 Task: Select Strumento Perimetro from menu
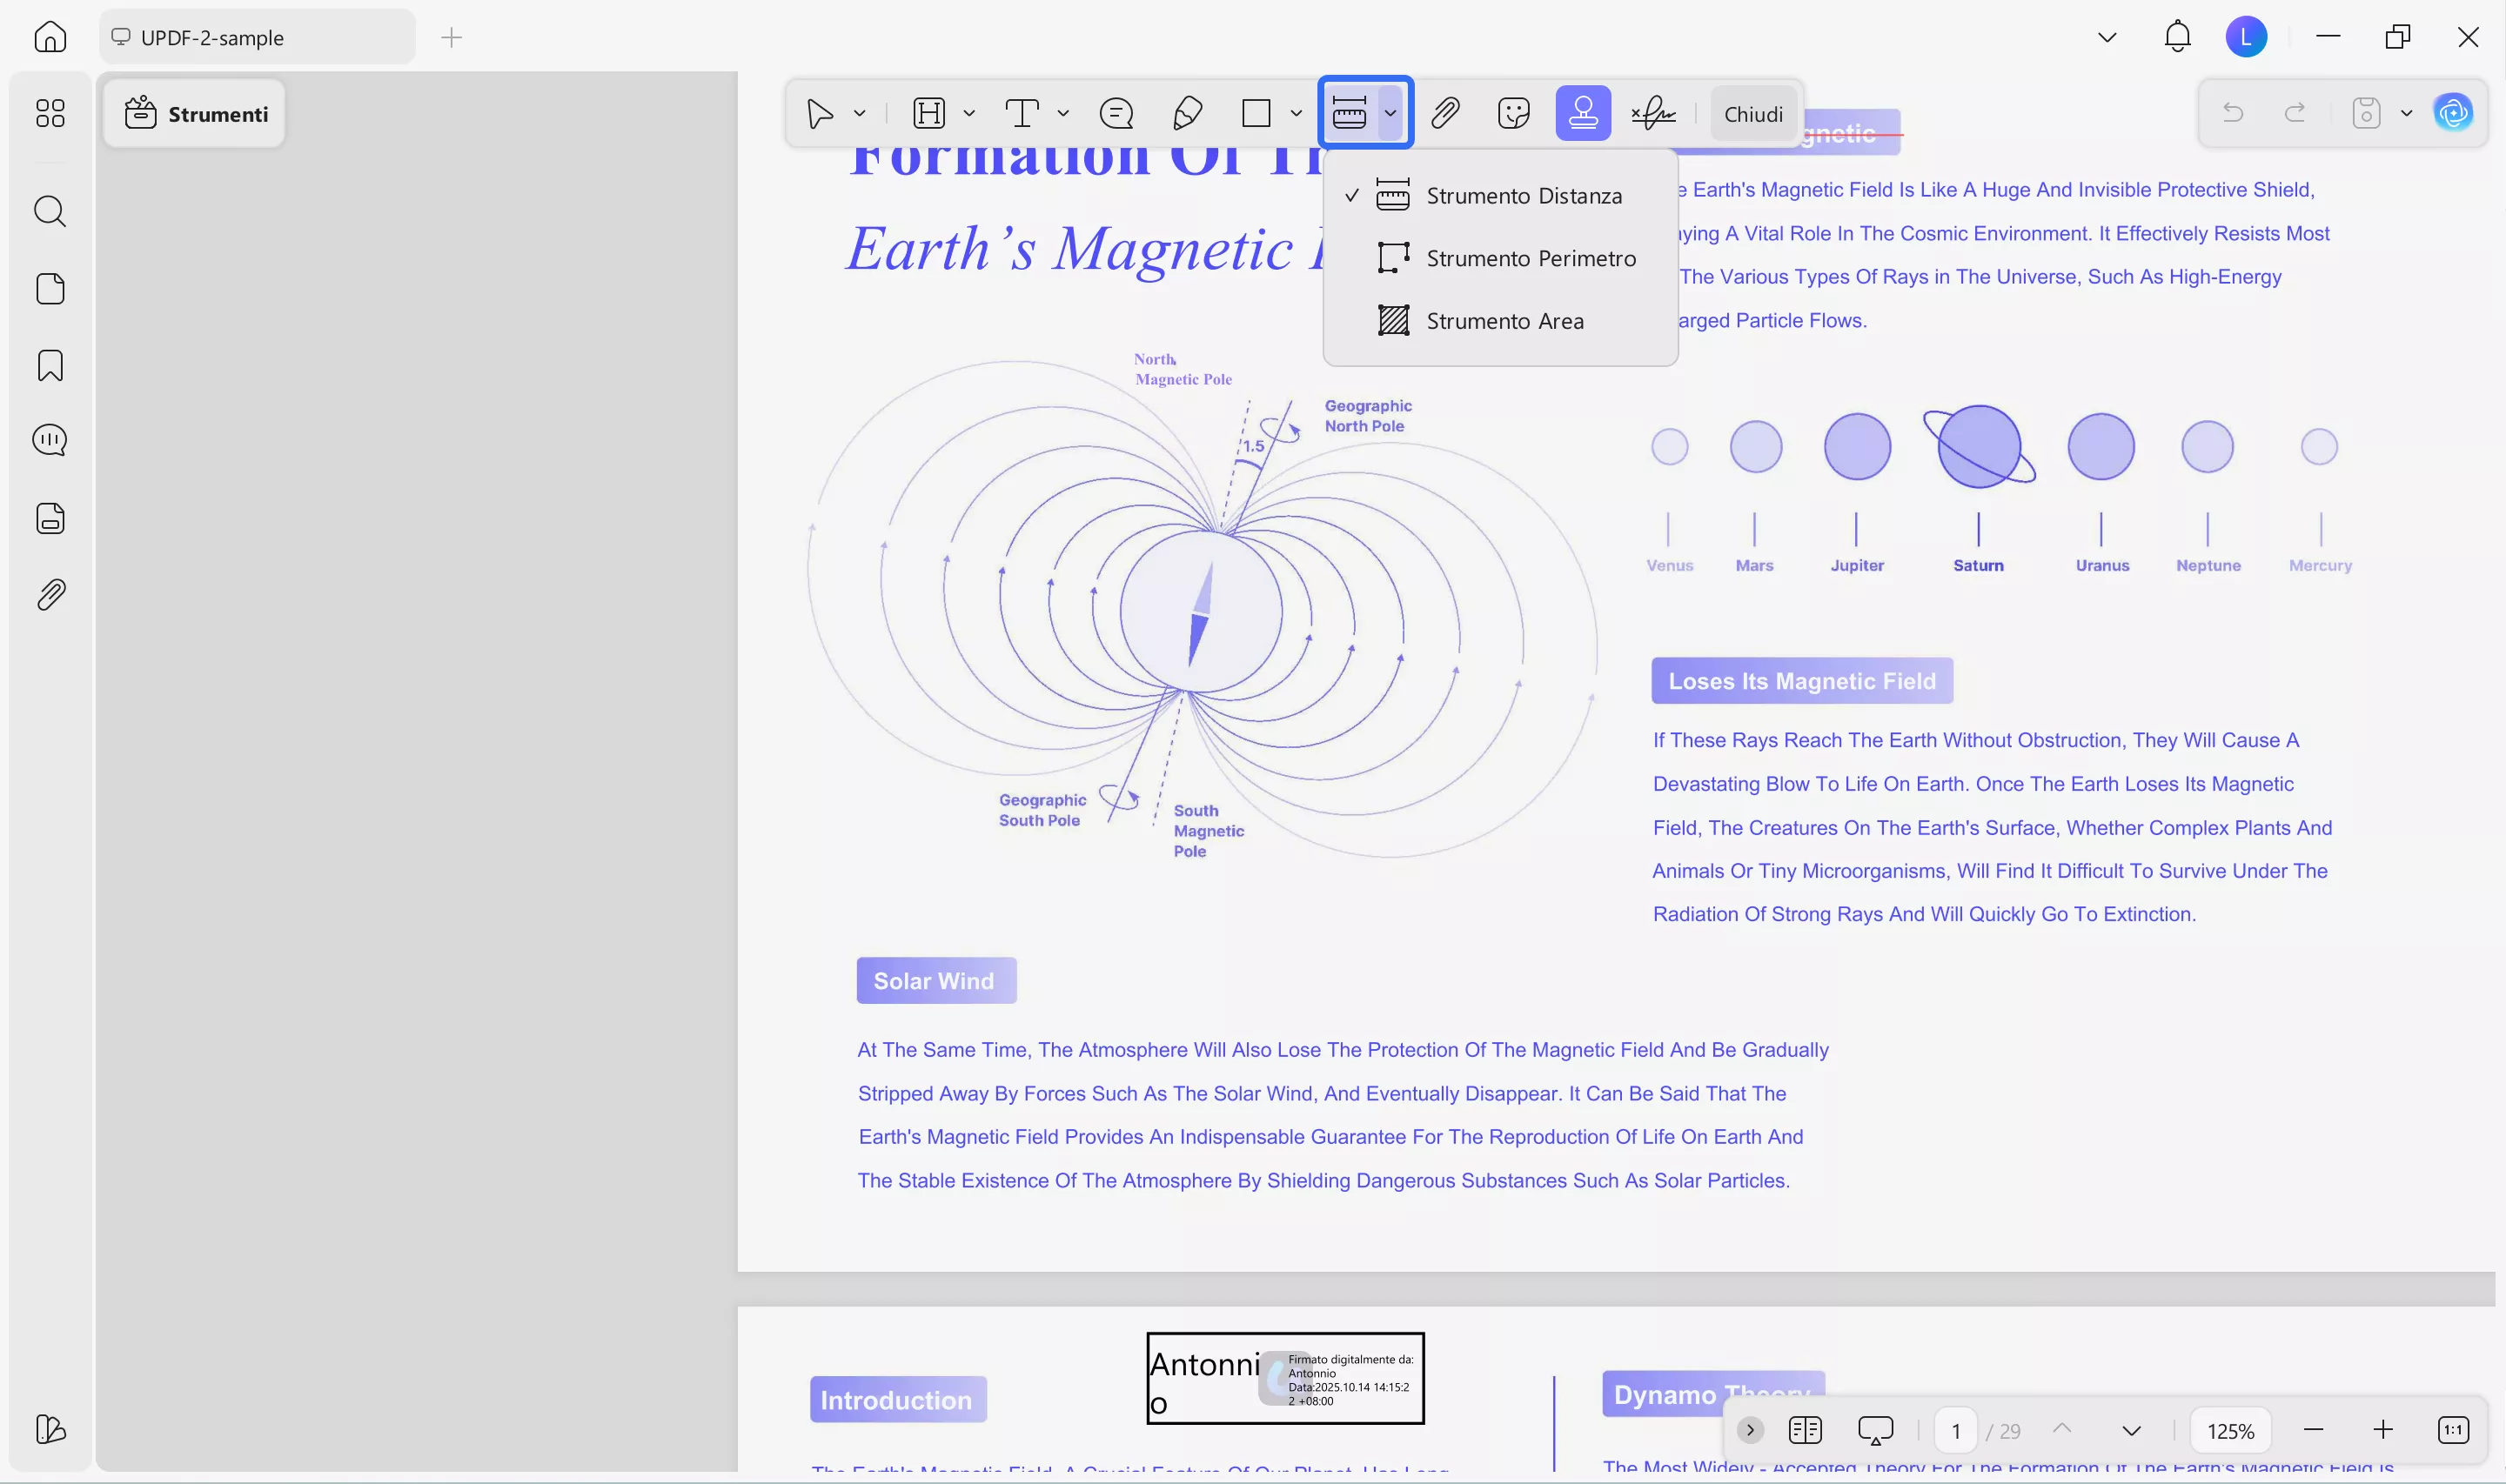[x=1529, y=258]
